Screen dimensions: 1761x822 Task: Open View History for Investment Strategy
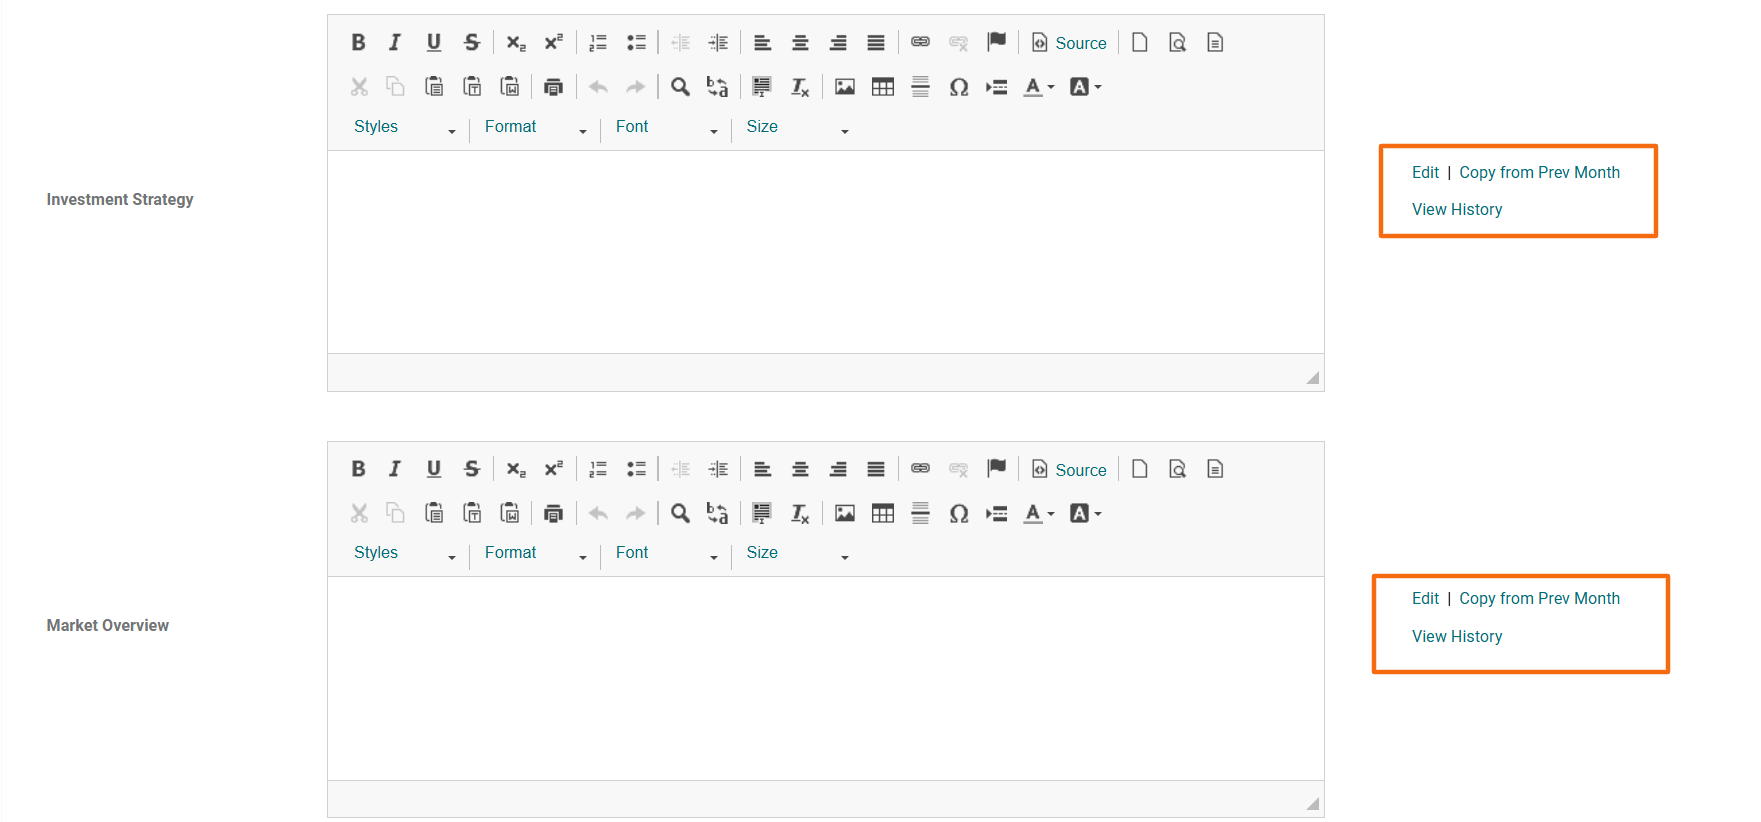point(1456,209)
